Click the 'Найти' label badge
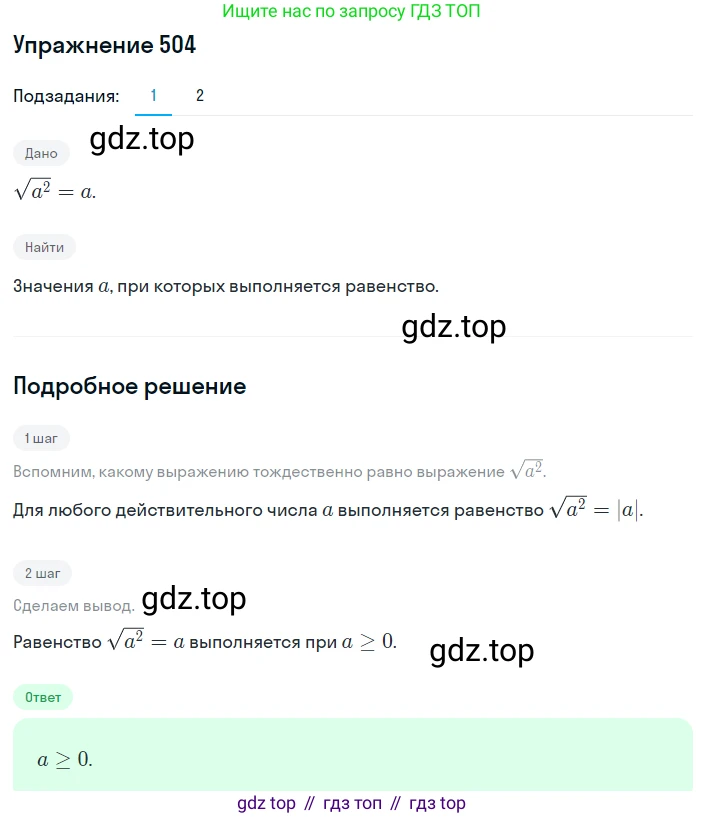 [44, 247]
